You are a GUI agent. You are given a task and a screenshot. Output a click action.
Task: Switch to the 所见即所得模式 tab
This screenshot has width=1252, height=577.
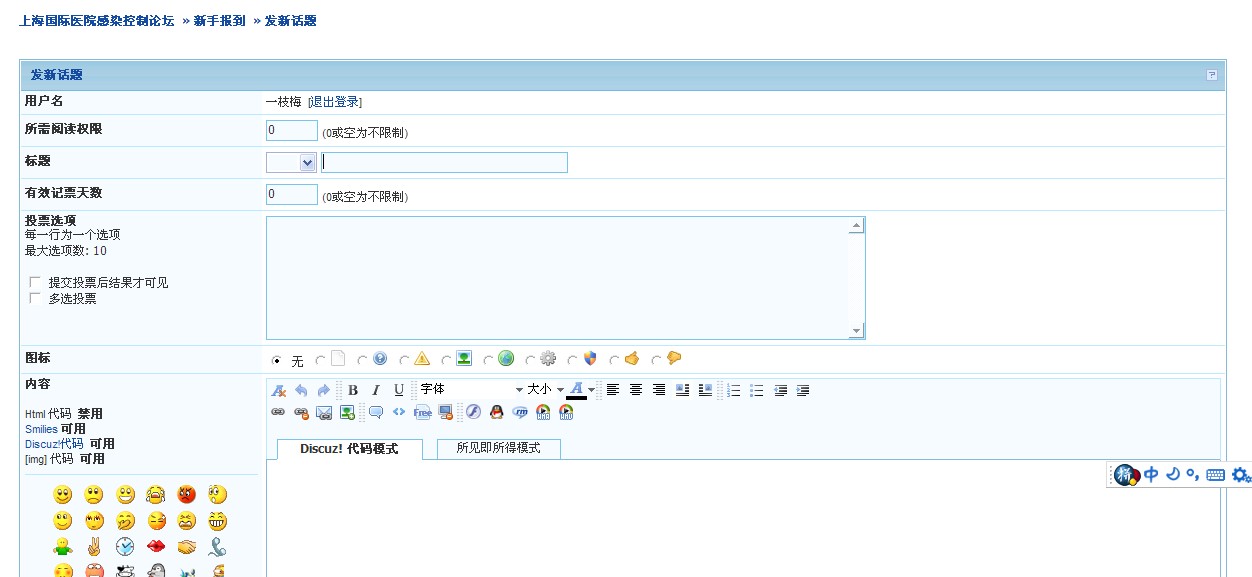click(498, 449)
